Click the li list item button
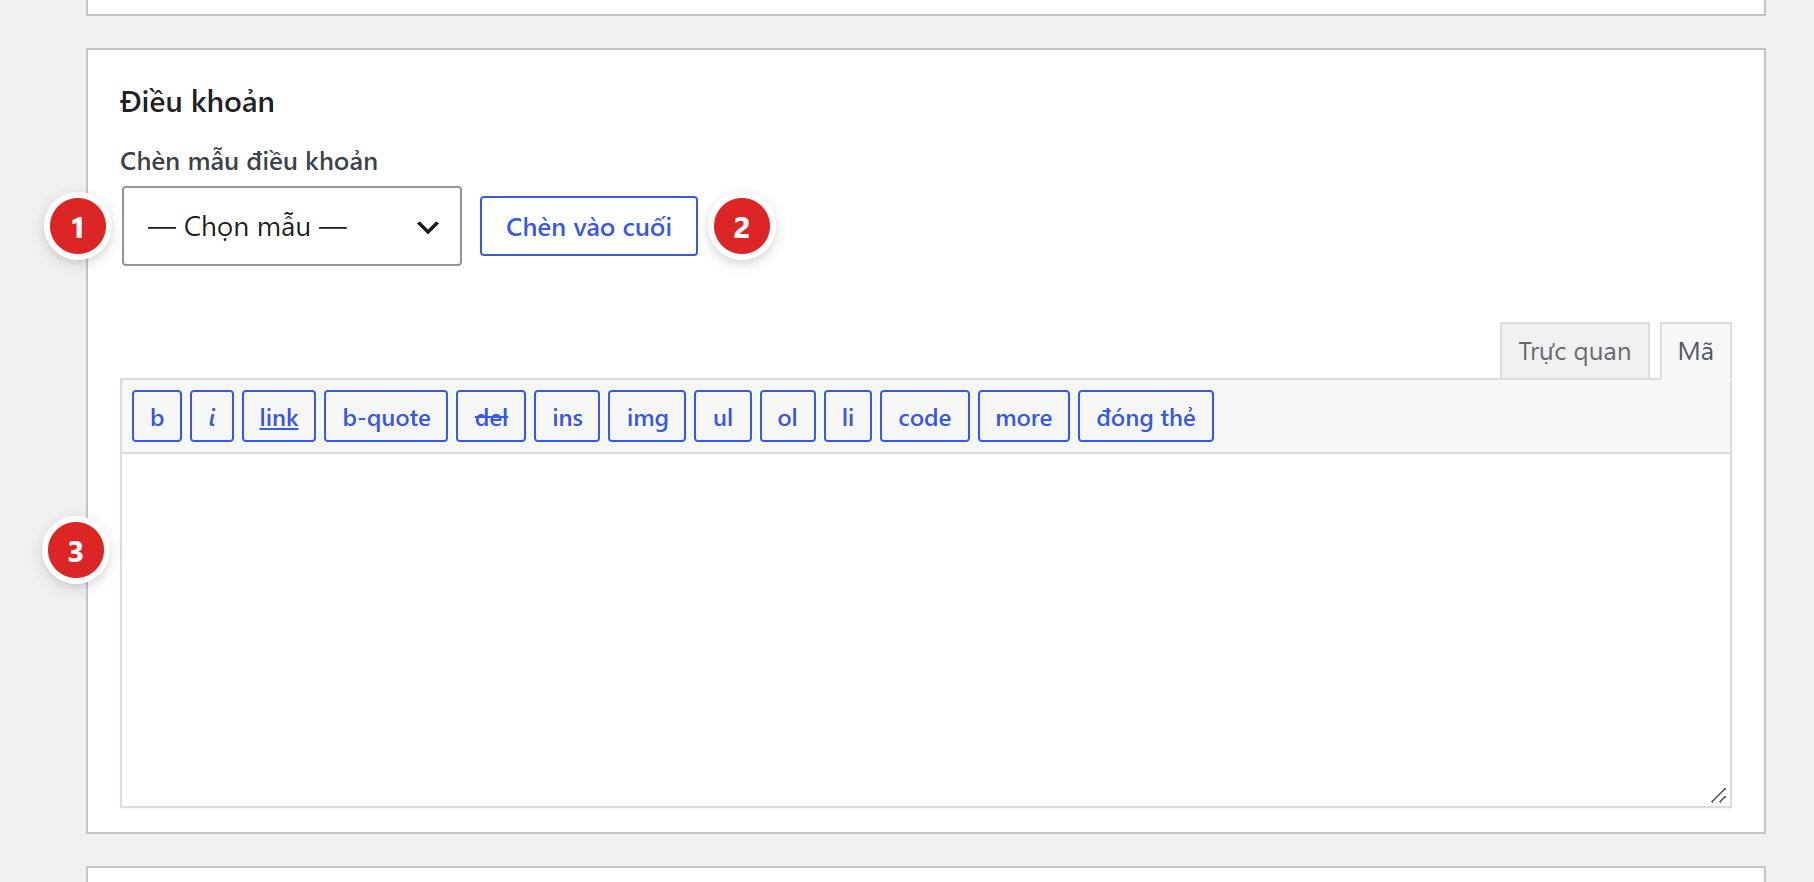This screenshot has height=882, width=1814. point(848,416)
